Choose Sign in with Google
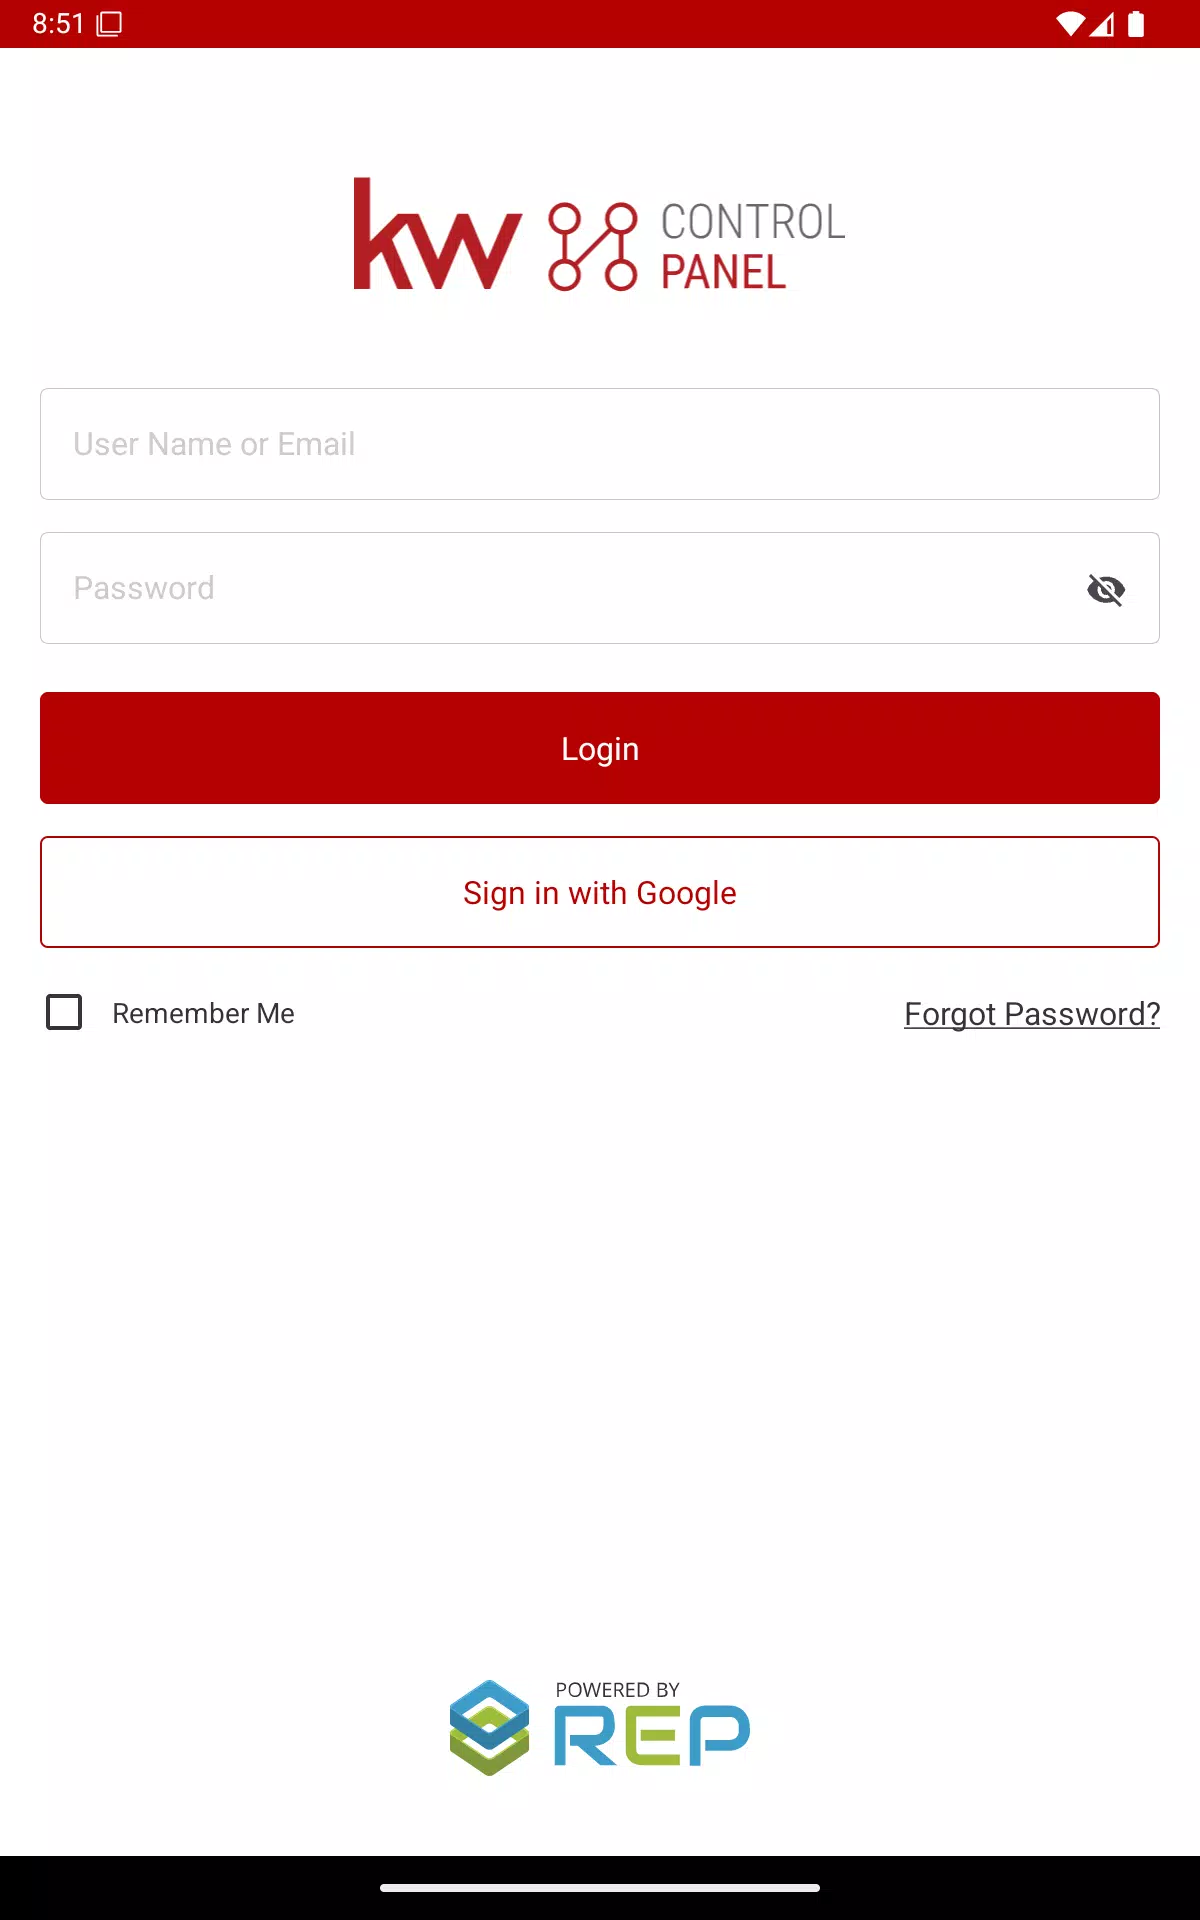This screenshot has height=1920, width=1200. point(600,892)
